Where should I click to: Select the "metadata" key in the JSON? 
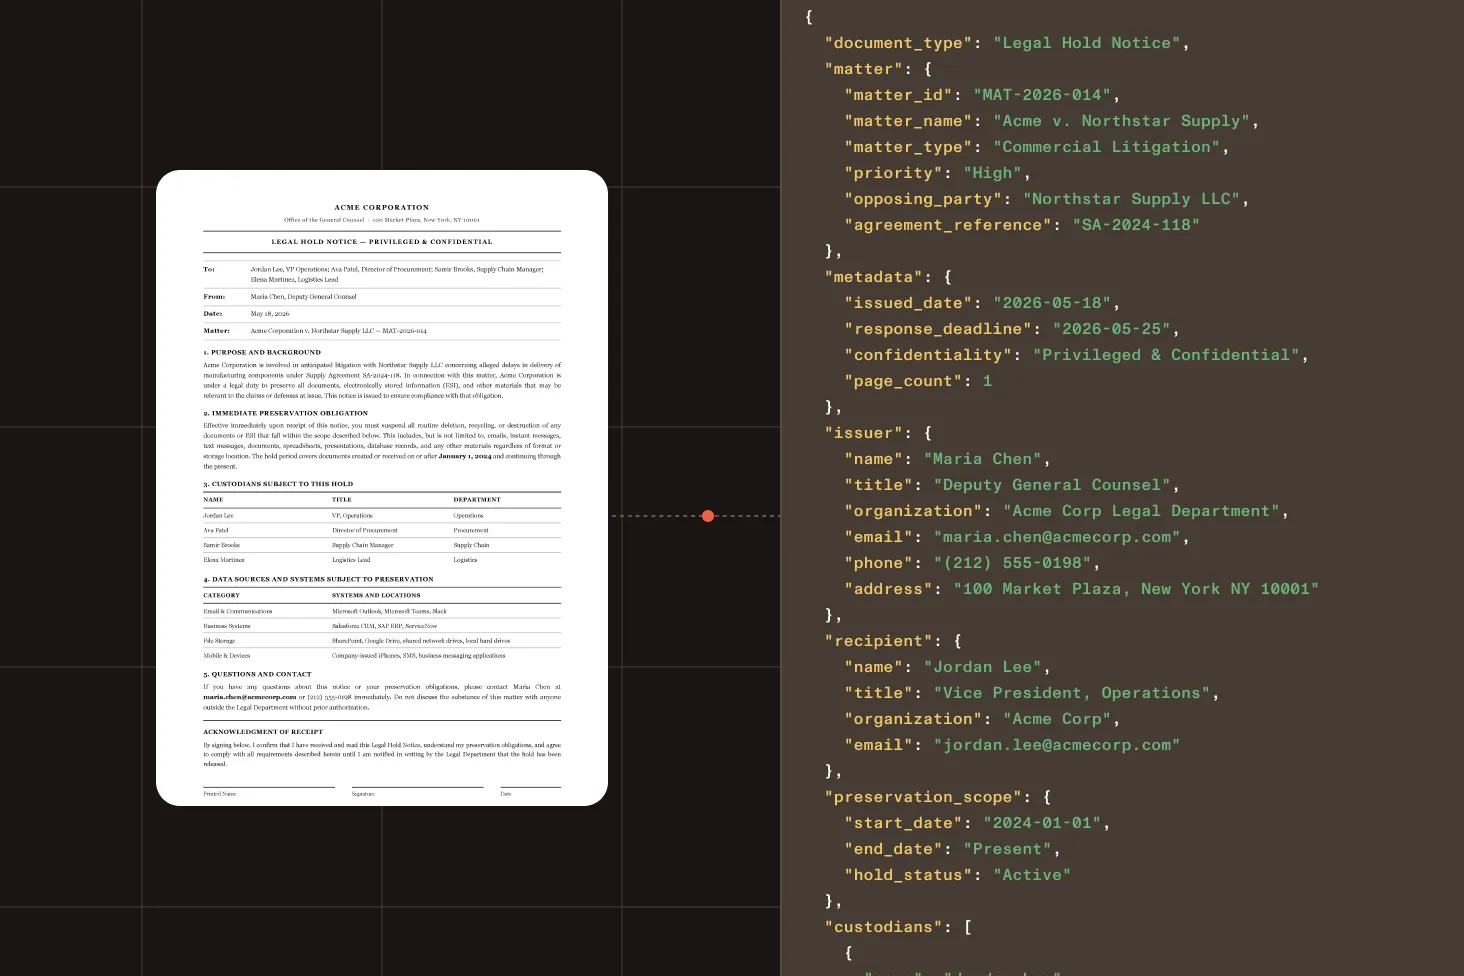click(874, 277)
